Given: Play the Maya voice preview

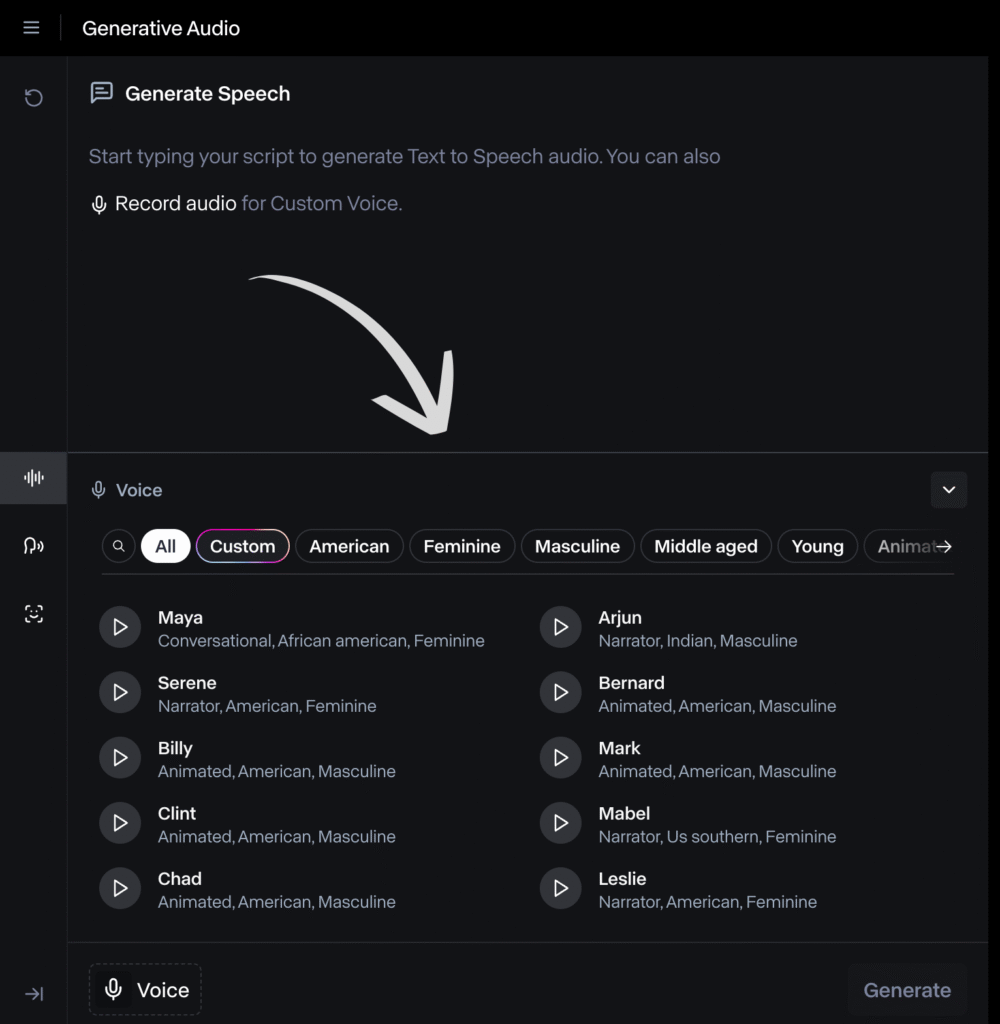Looking at the screenshot, I should click(x=120, y=627).
